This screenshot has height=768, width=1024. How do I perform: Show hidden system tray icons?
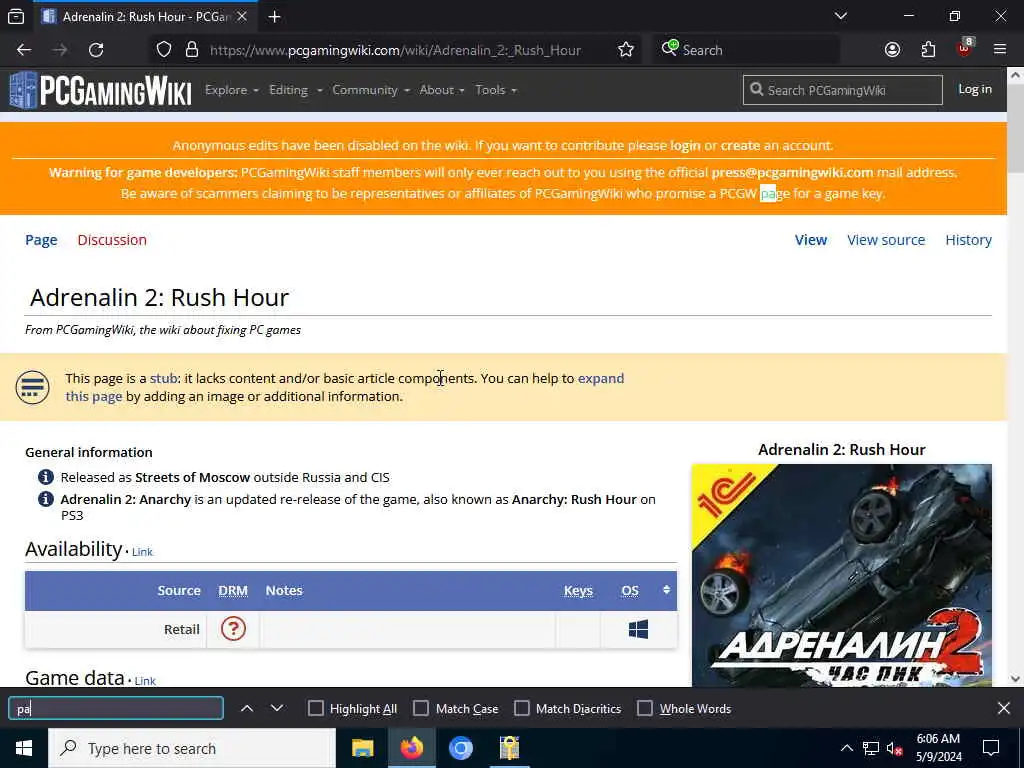846,748
